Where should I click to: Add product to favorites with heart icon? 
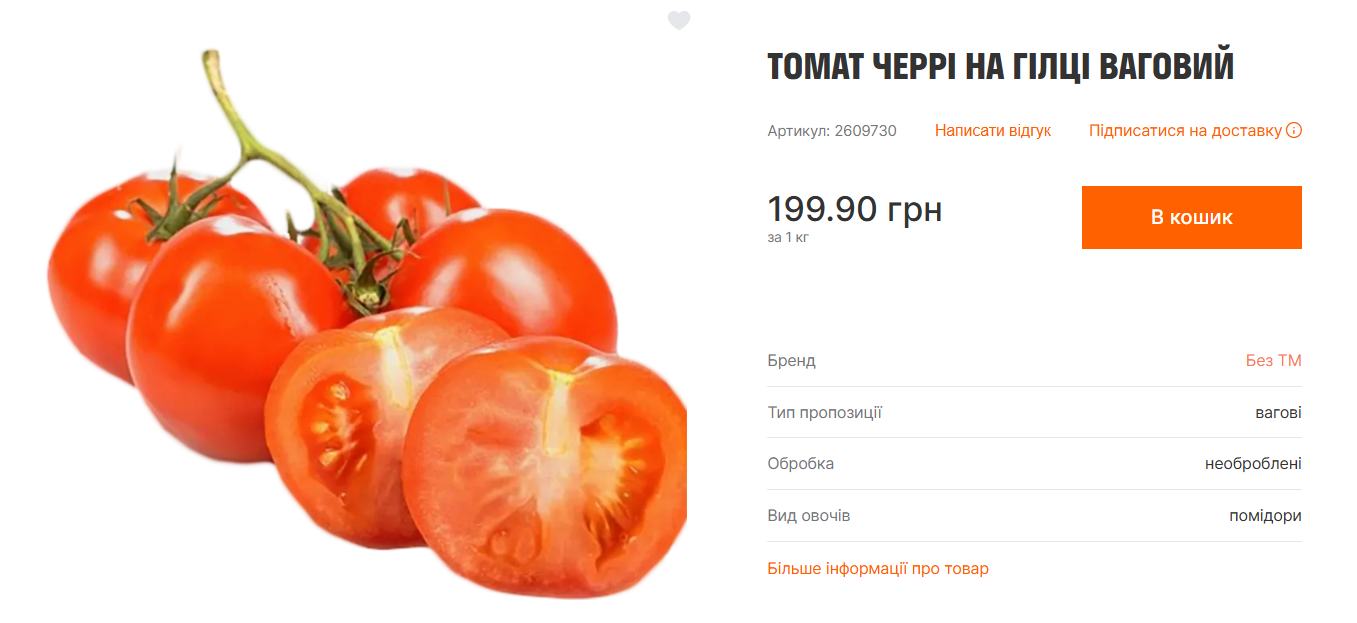pos(679,20)
